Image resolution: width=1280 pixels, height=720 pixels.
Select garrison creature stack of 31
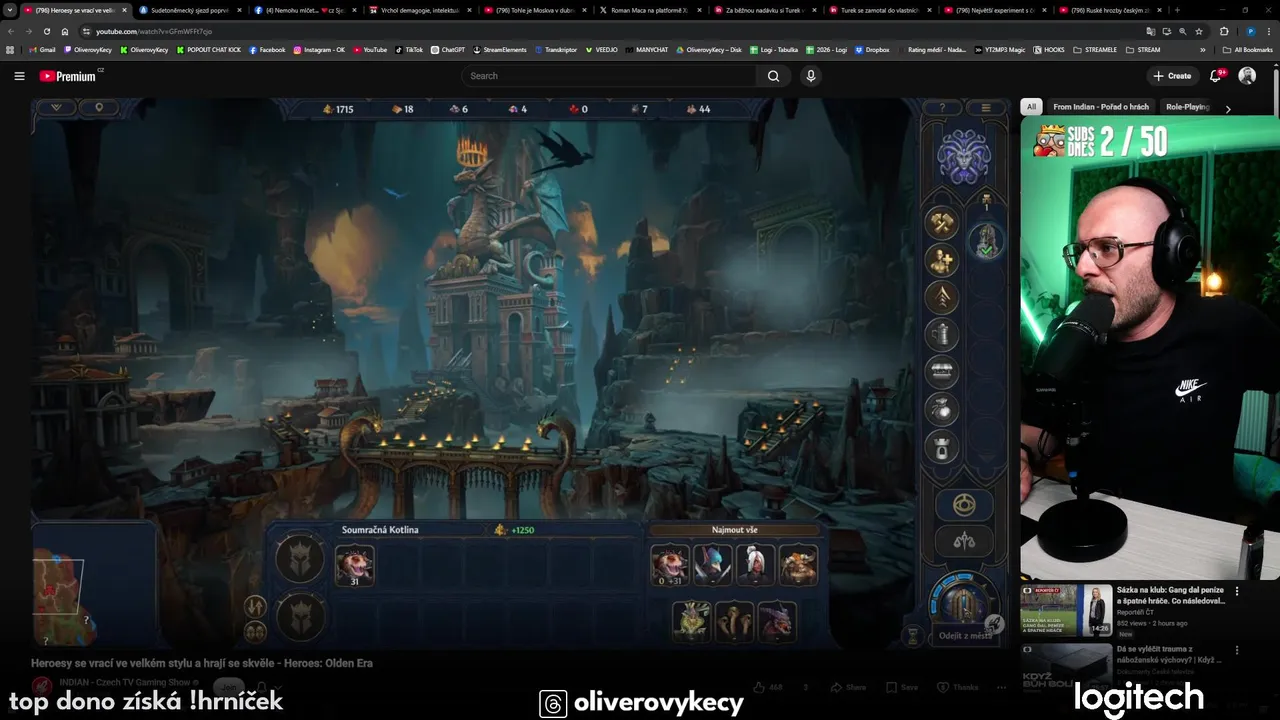pyautogui.click(x=354, y=565)
